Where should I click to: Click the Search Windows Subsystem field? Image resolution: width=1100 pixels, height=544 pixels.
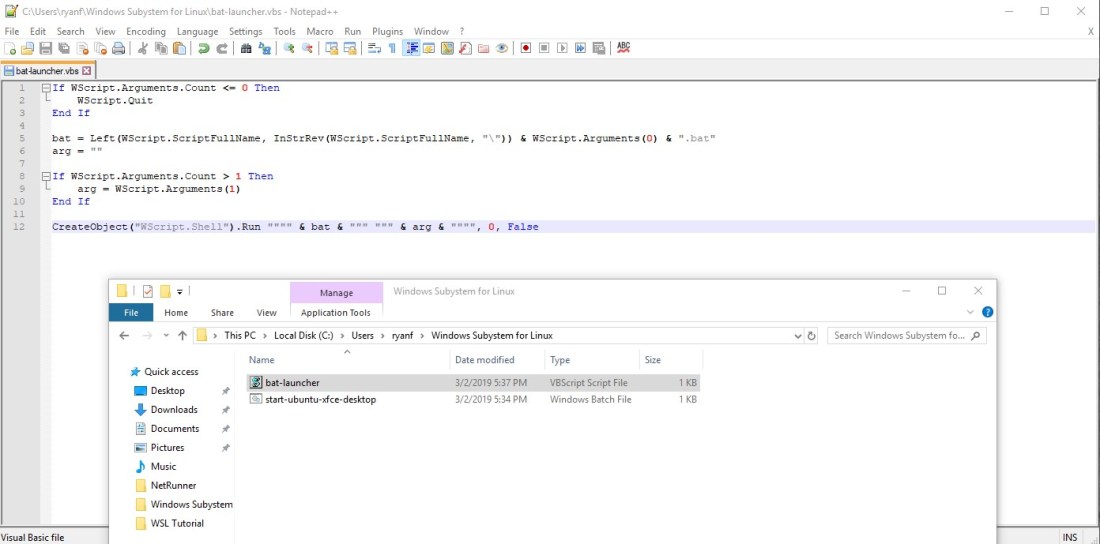click(907, 336)
